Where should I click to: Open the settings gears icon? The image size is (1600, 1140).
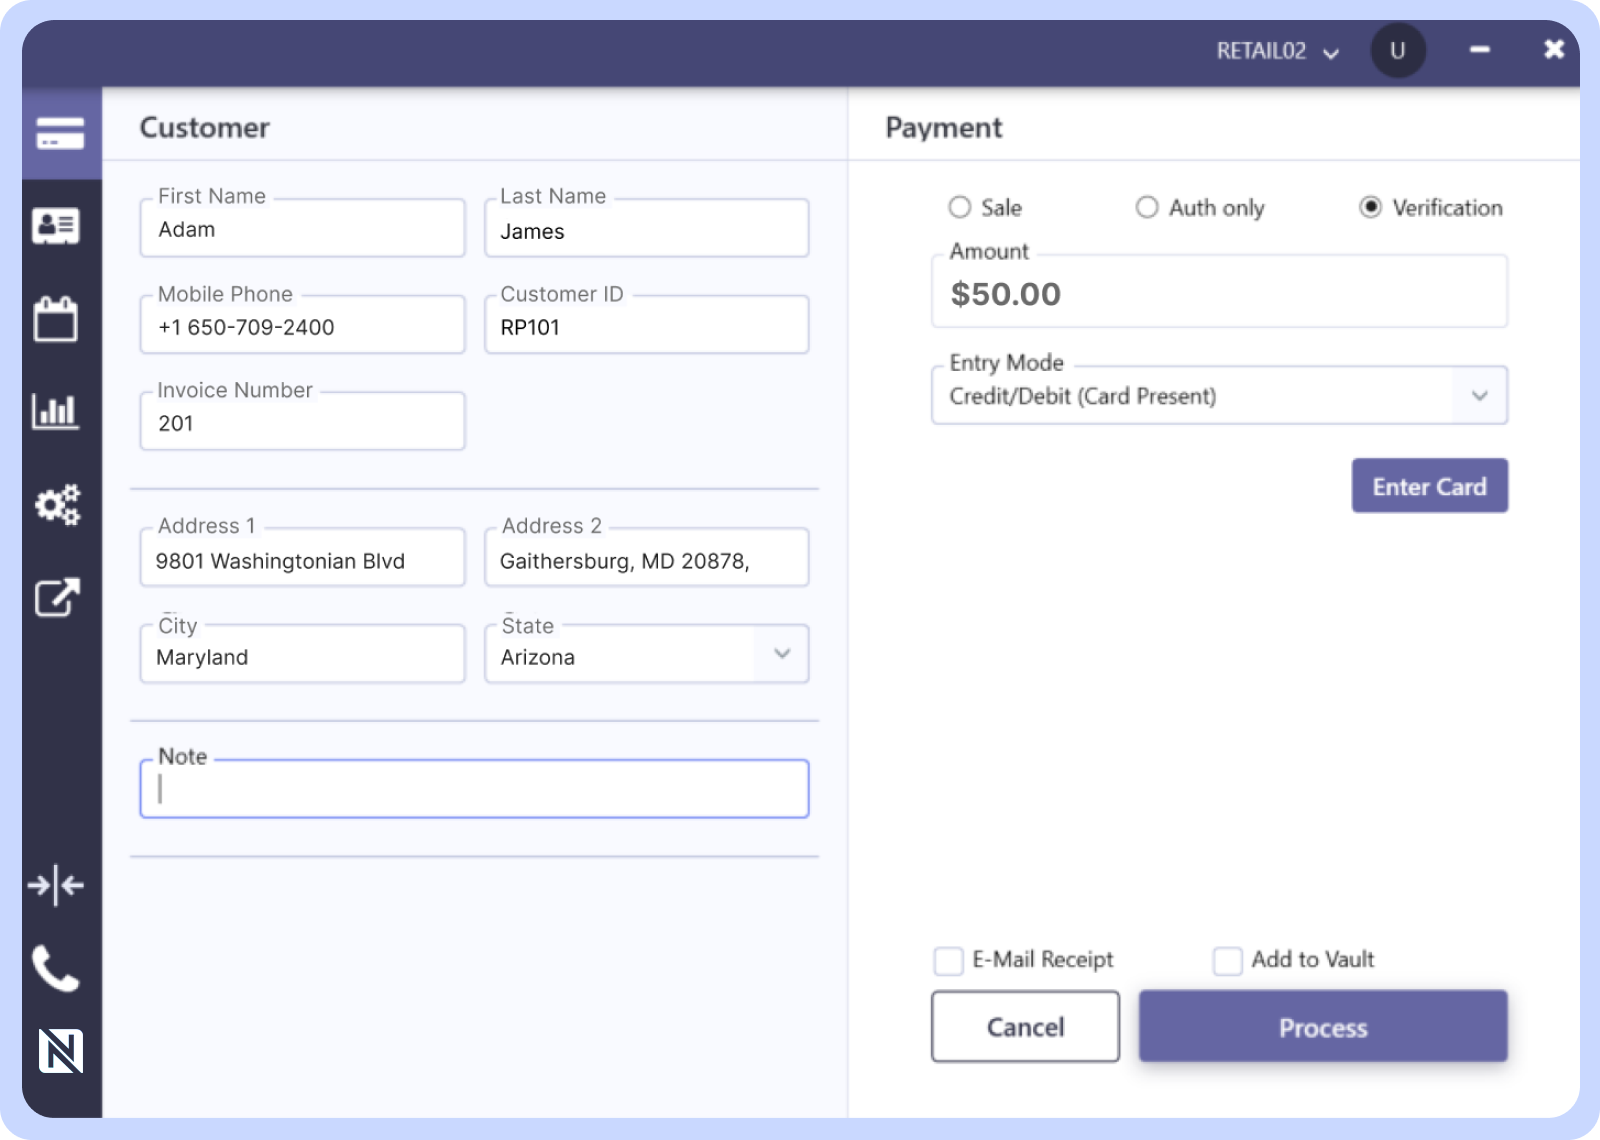(x=58, y=504)
